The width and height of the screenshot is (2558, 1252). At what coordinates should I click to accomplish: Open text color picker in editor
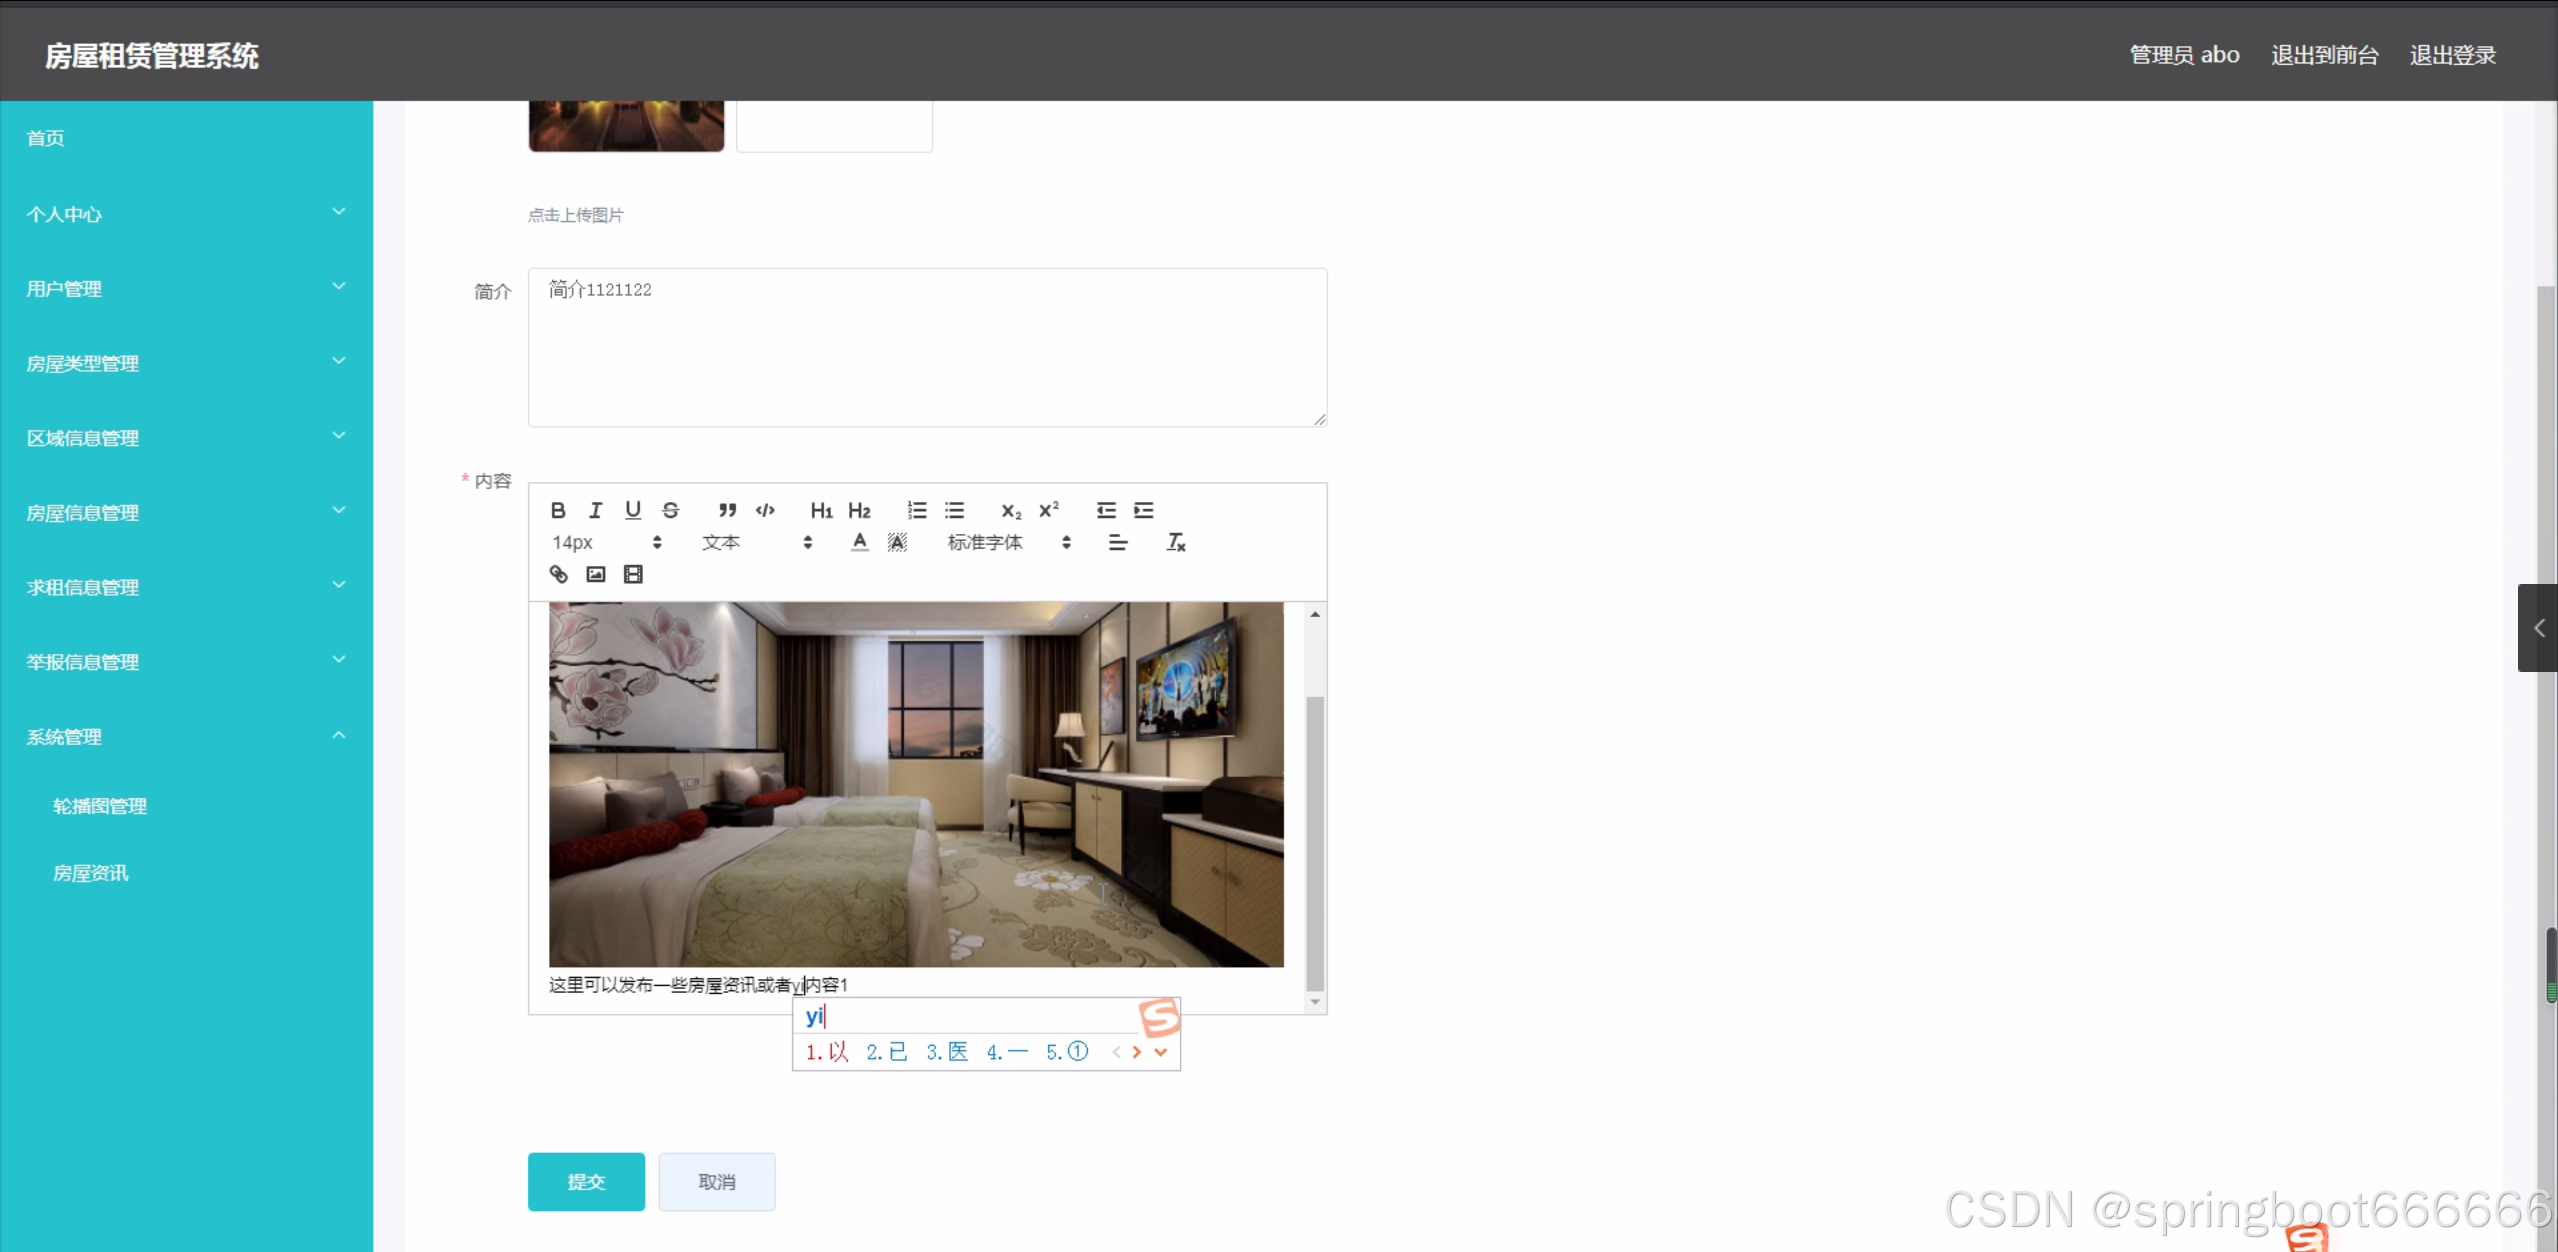click(859, 542)
